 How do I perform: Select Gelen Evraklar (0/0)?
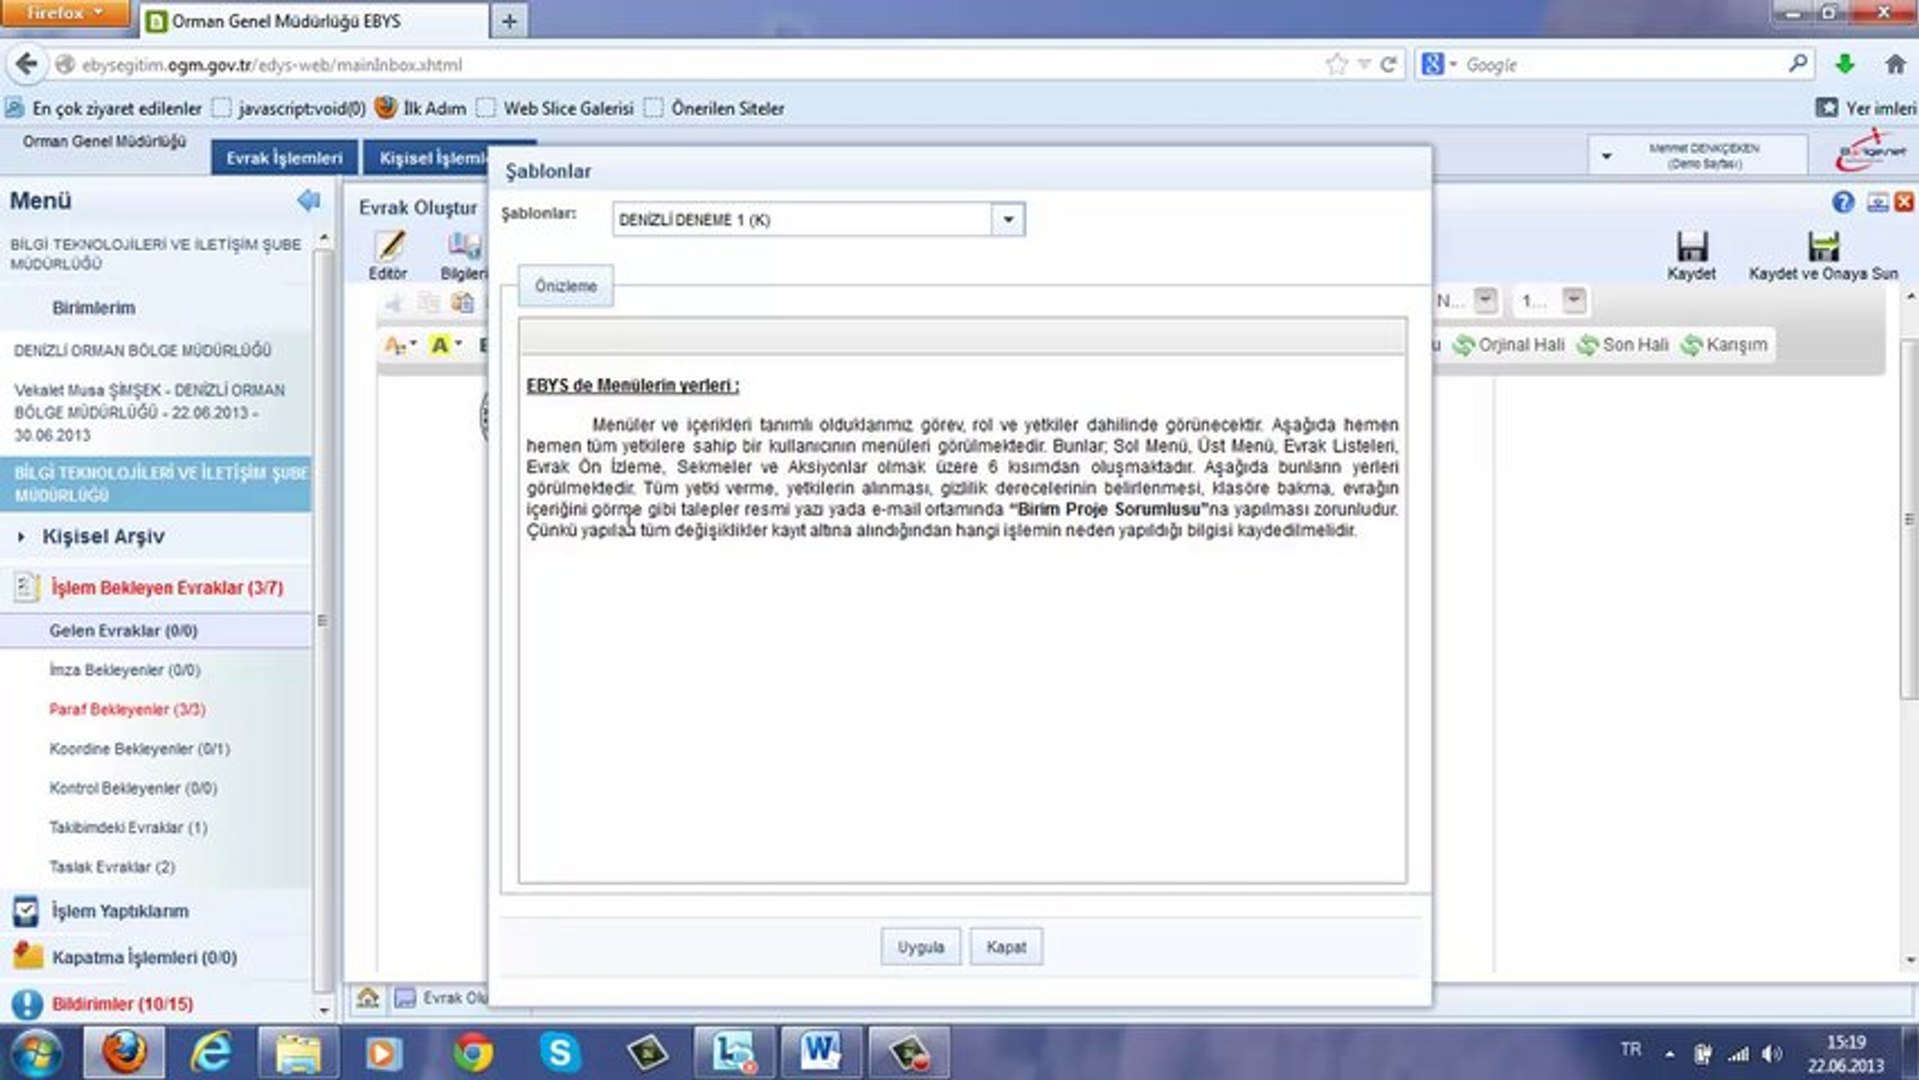coord(123,631)
